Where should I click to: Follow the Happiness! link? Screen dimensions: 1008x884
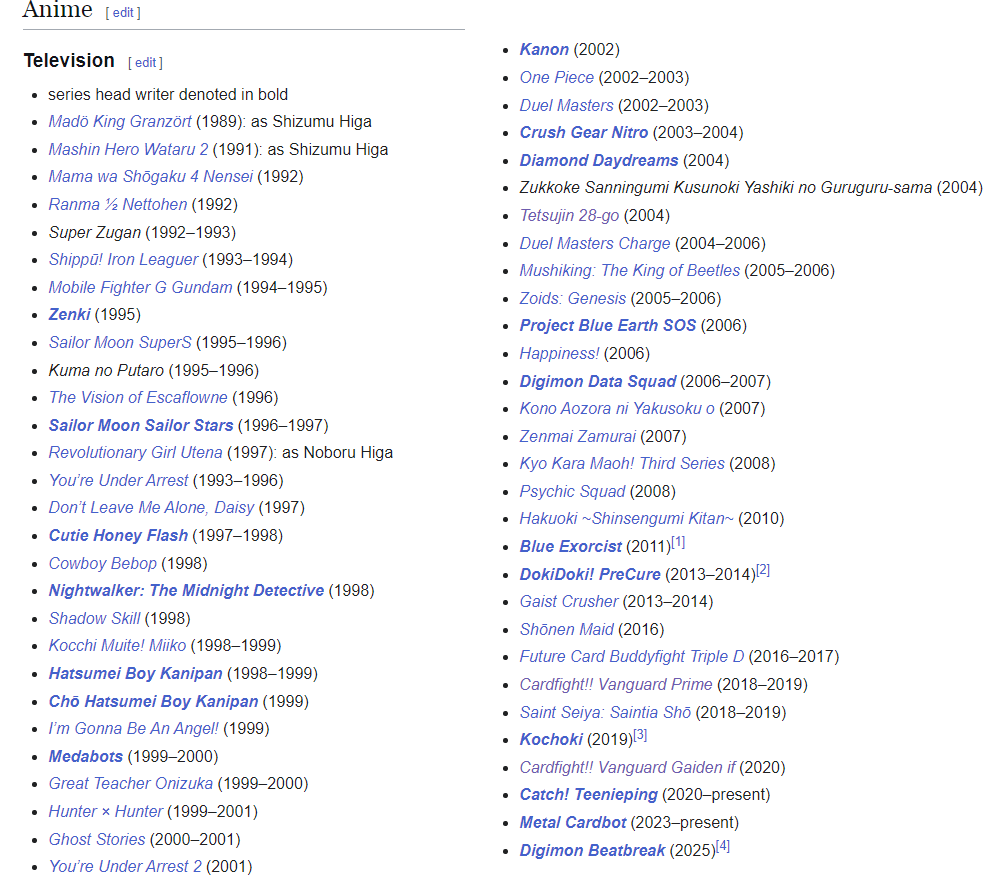tap(559, 354)
